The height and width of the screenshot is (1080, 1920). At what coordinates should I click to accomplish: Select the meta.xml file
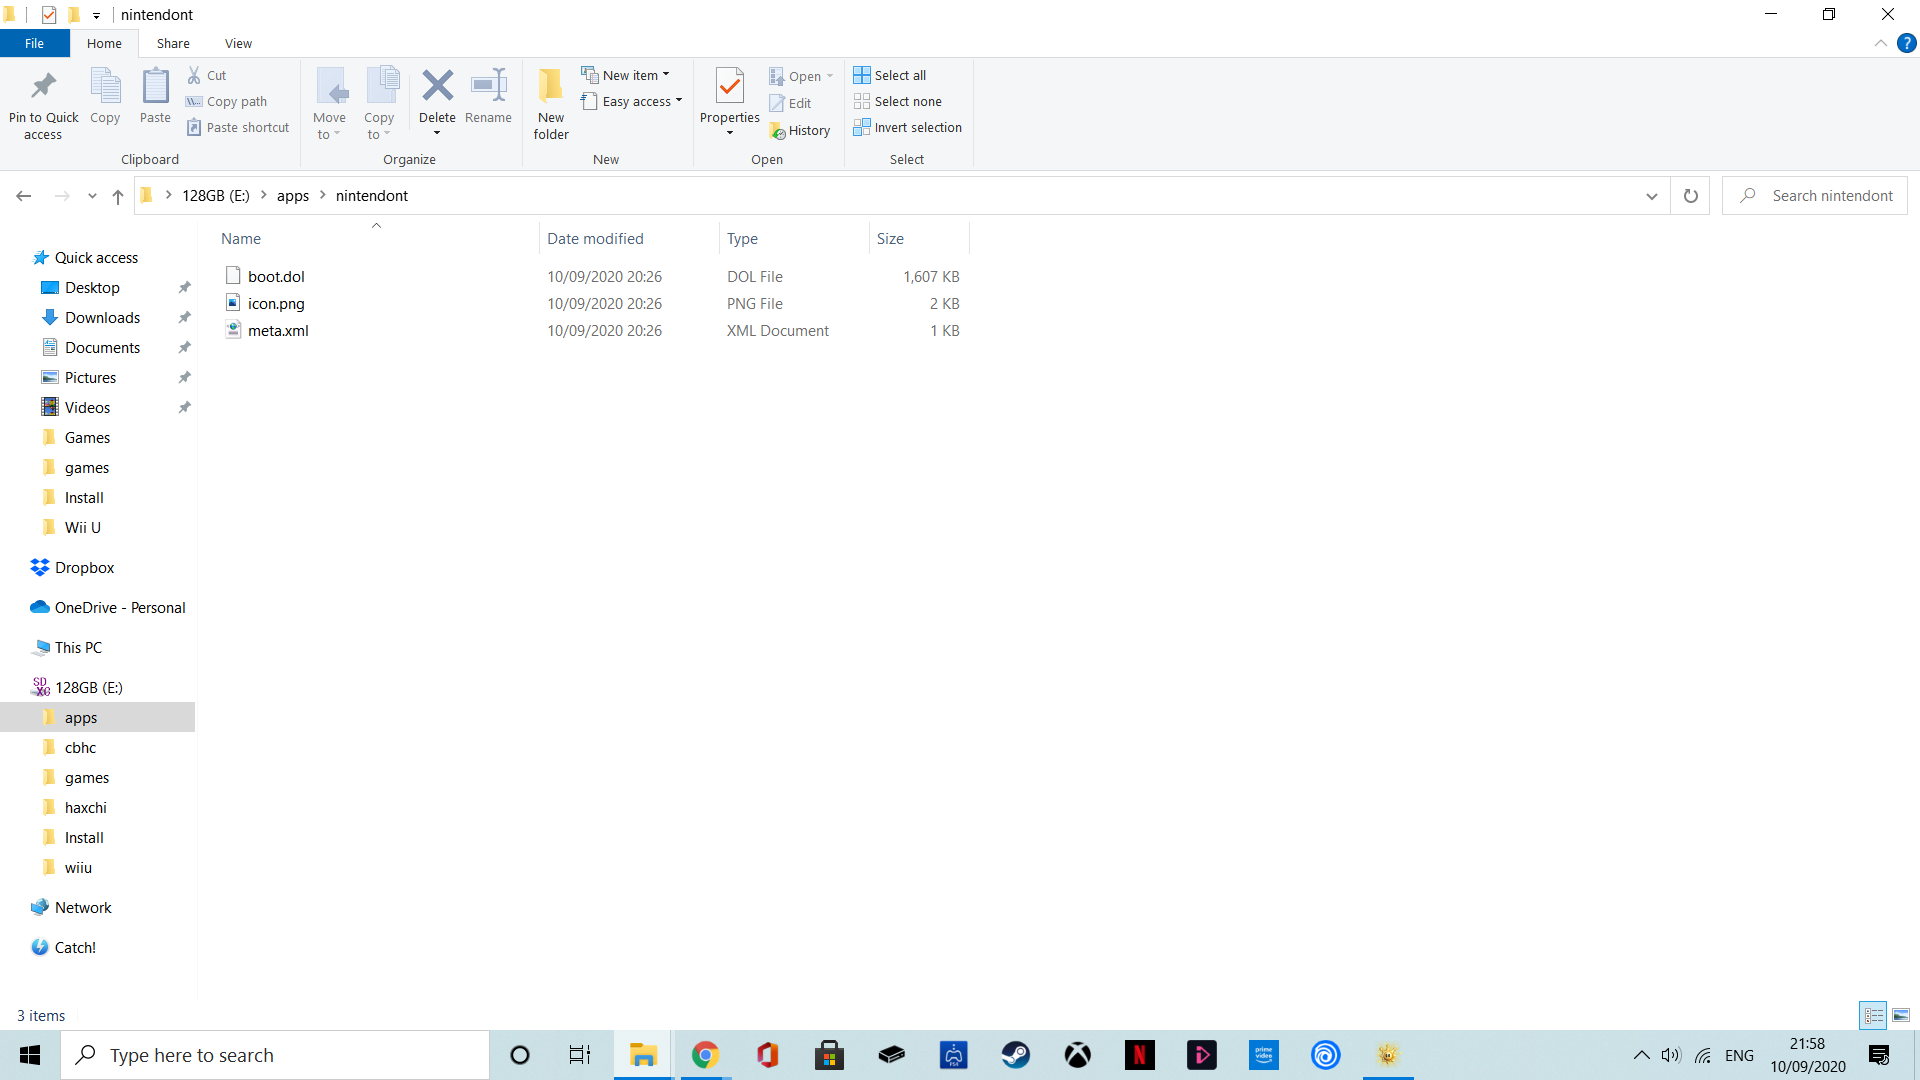pyautogui.click(x=278, y=330)
